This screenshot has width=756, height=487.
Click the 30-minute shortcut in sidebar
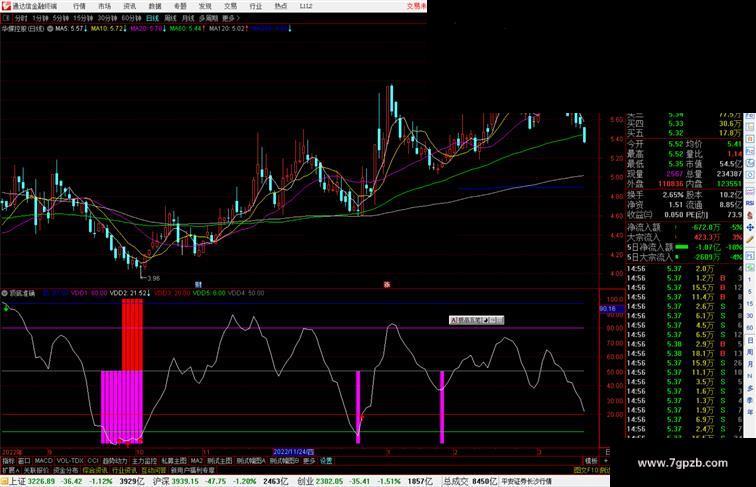pyautogui.click(x=750, y=315)
